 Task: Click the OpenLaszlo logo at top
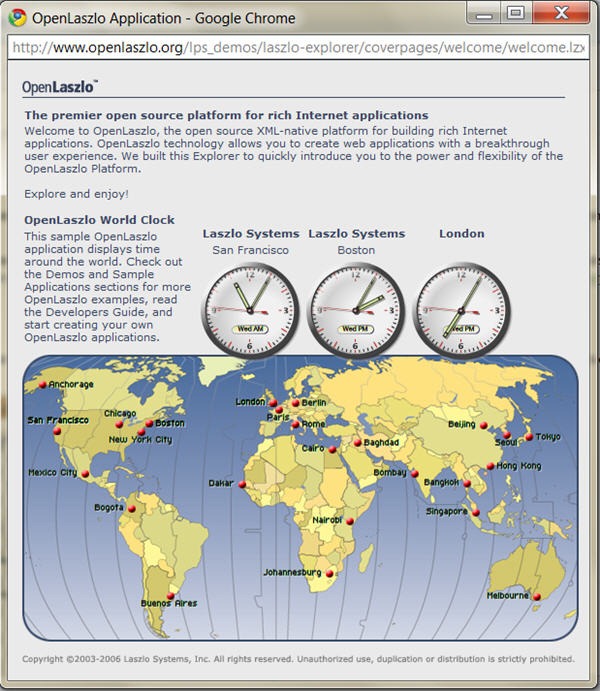click(x=60, y=87)
